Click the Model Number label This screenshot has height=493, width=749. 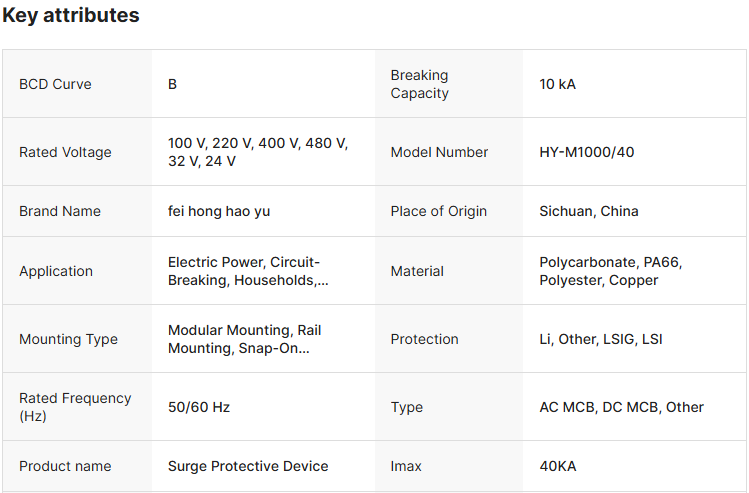click(x=439, y=152)
